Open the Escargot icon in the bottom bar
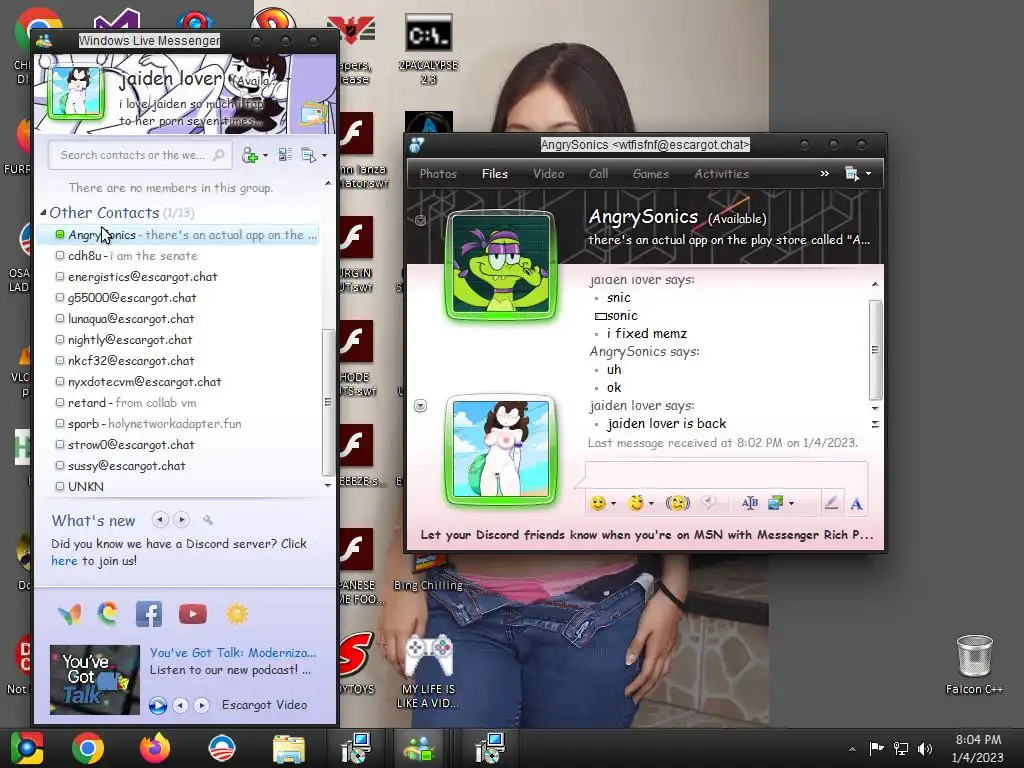The height and width of the screenshot is (768, 1024). coord(108,614)
